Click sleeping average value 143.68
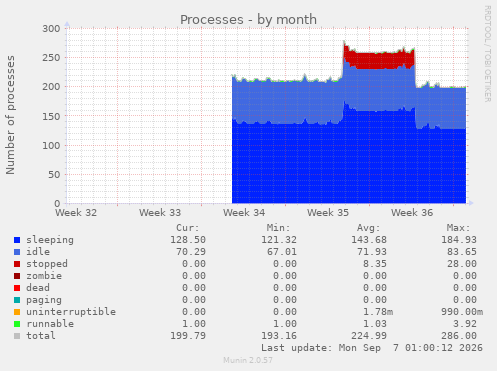This screenshot has width=497, height=371. click(x=369, y=240)
